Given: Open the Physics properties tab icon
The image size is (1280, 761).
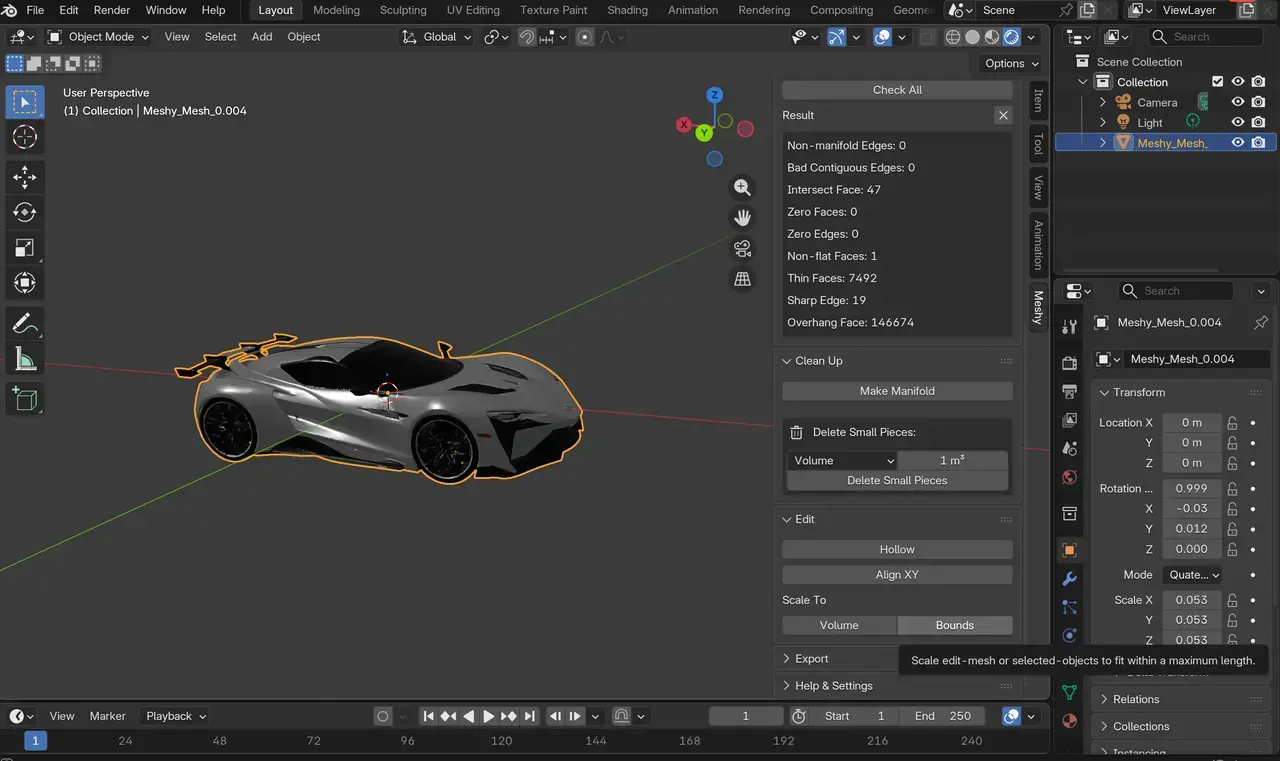Looking at the screenshot, I should point(1069,635).
